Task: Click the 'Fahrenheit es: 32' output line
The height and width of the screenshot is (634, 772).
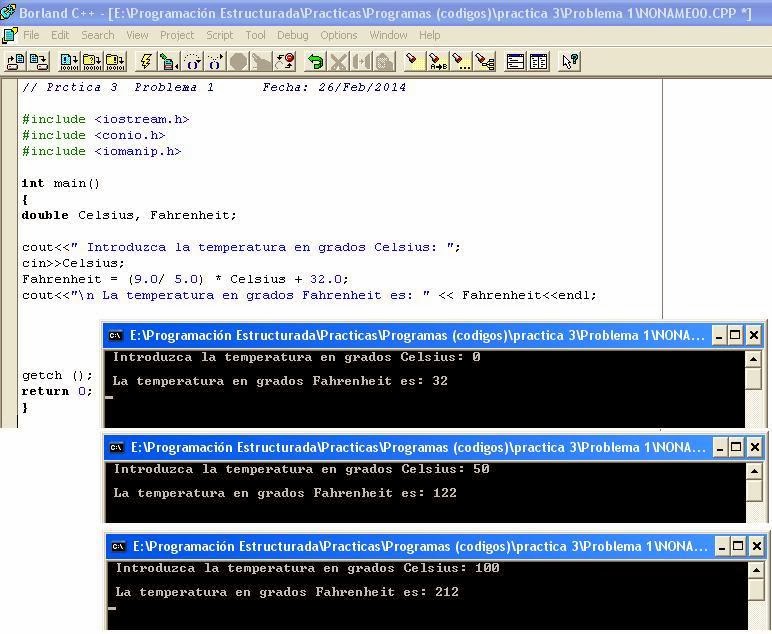Action: (280, 381)
